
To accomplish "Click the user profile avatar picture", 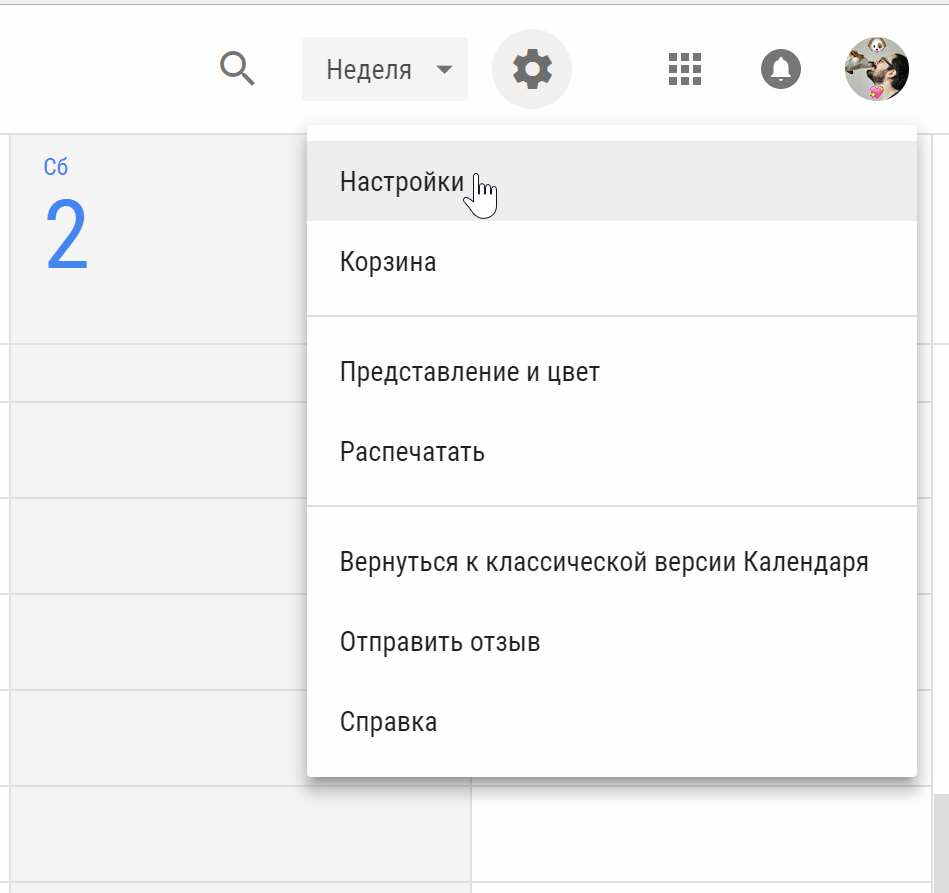I will [876, 68].
